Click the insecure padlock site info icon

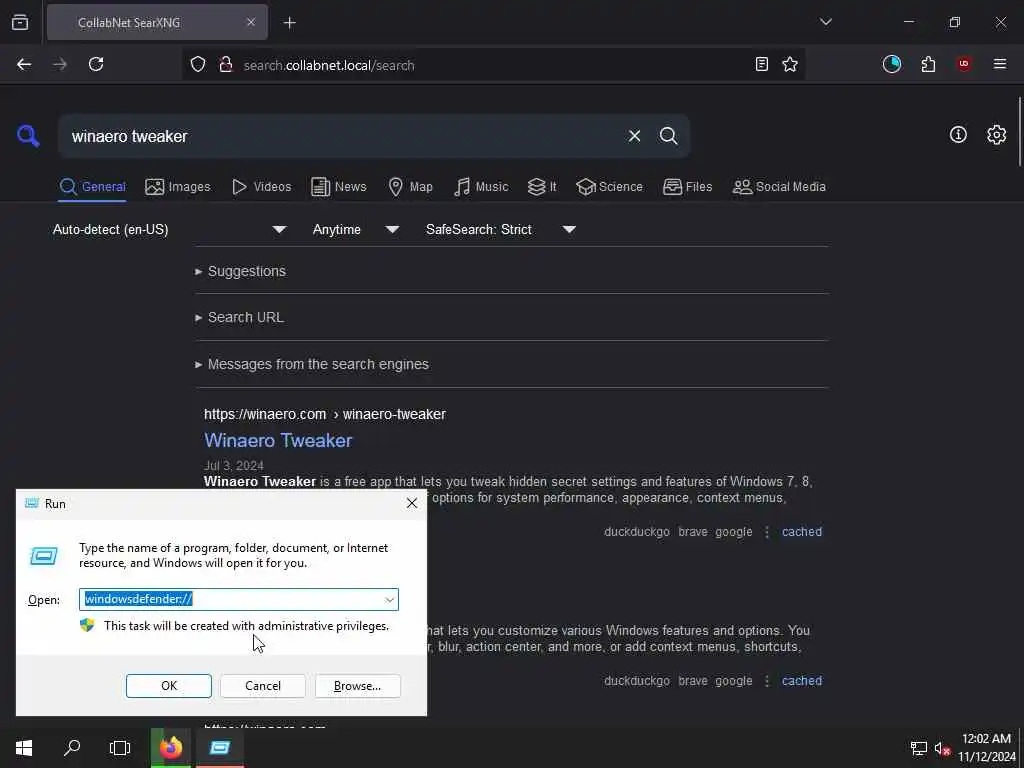click(226, 64)
